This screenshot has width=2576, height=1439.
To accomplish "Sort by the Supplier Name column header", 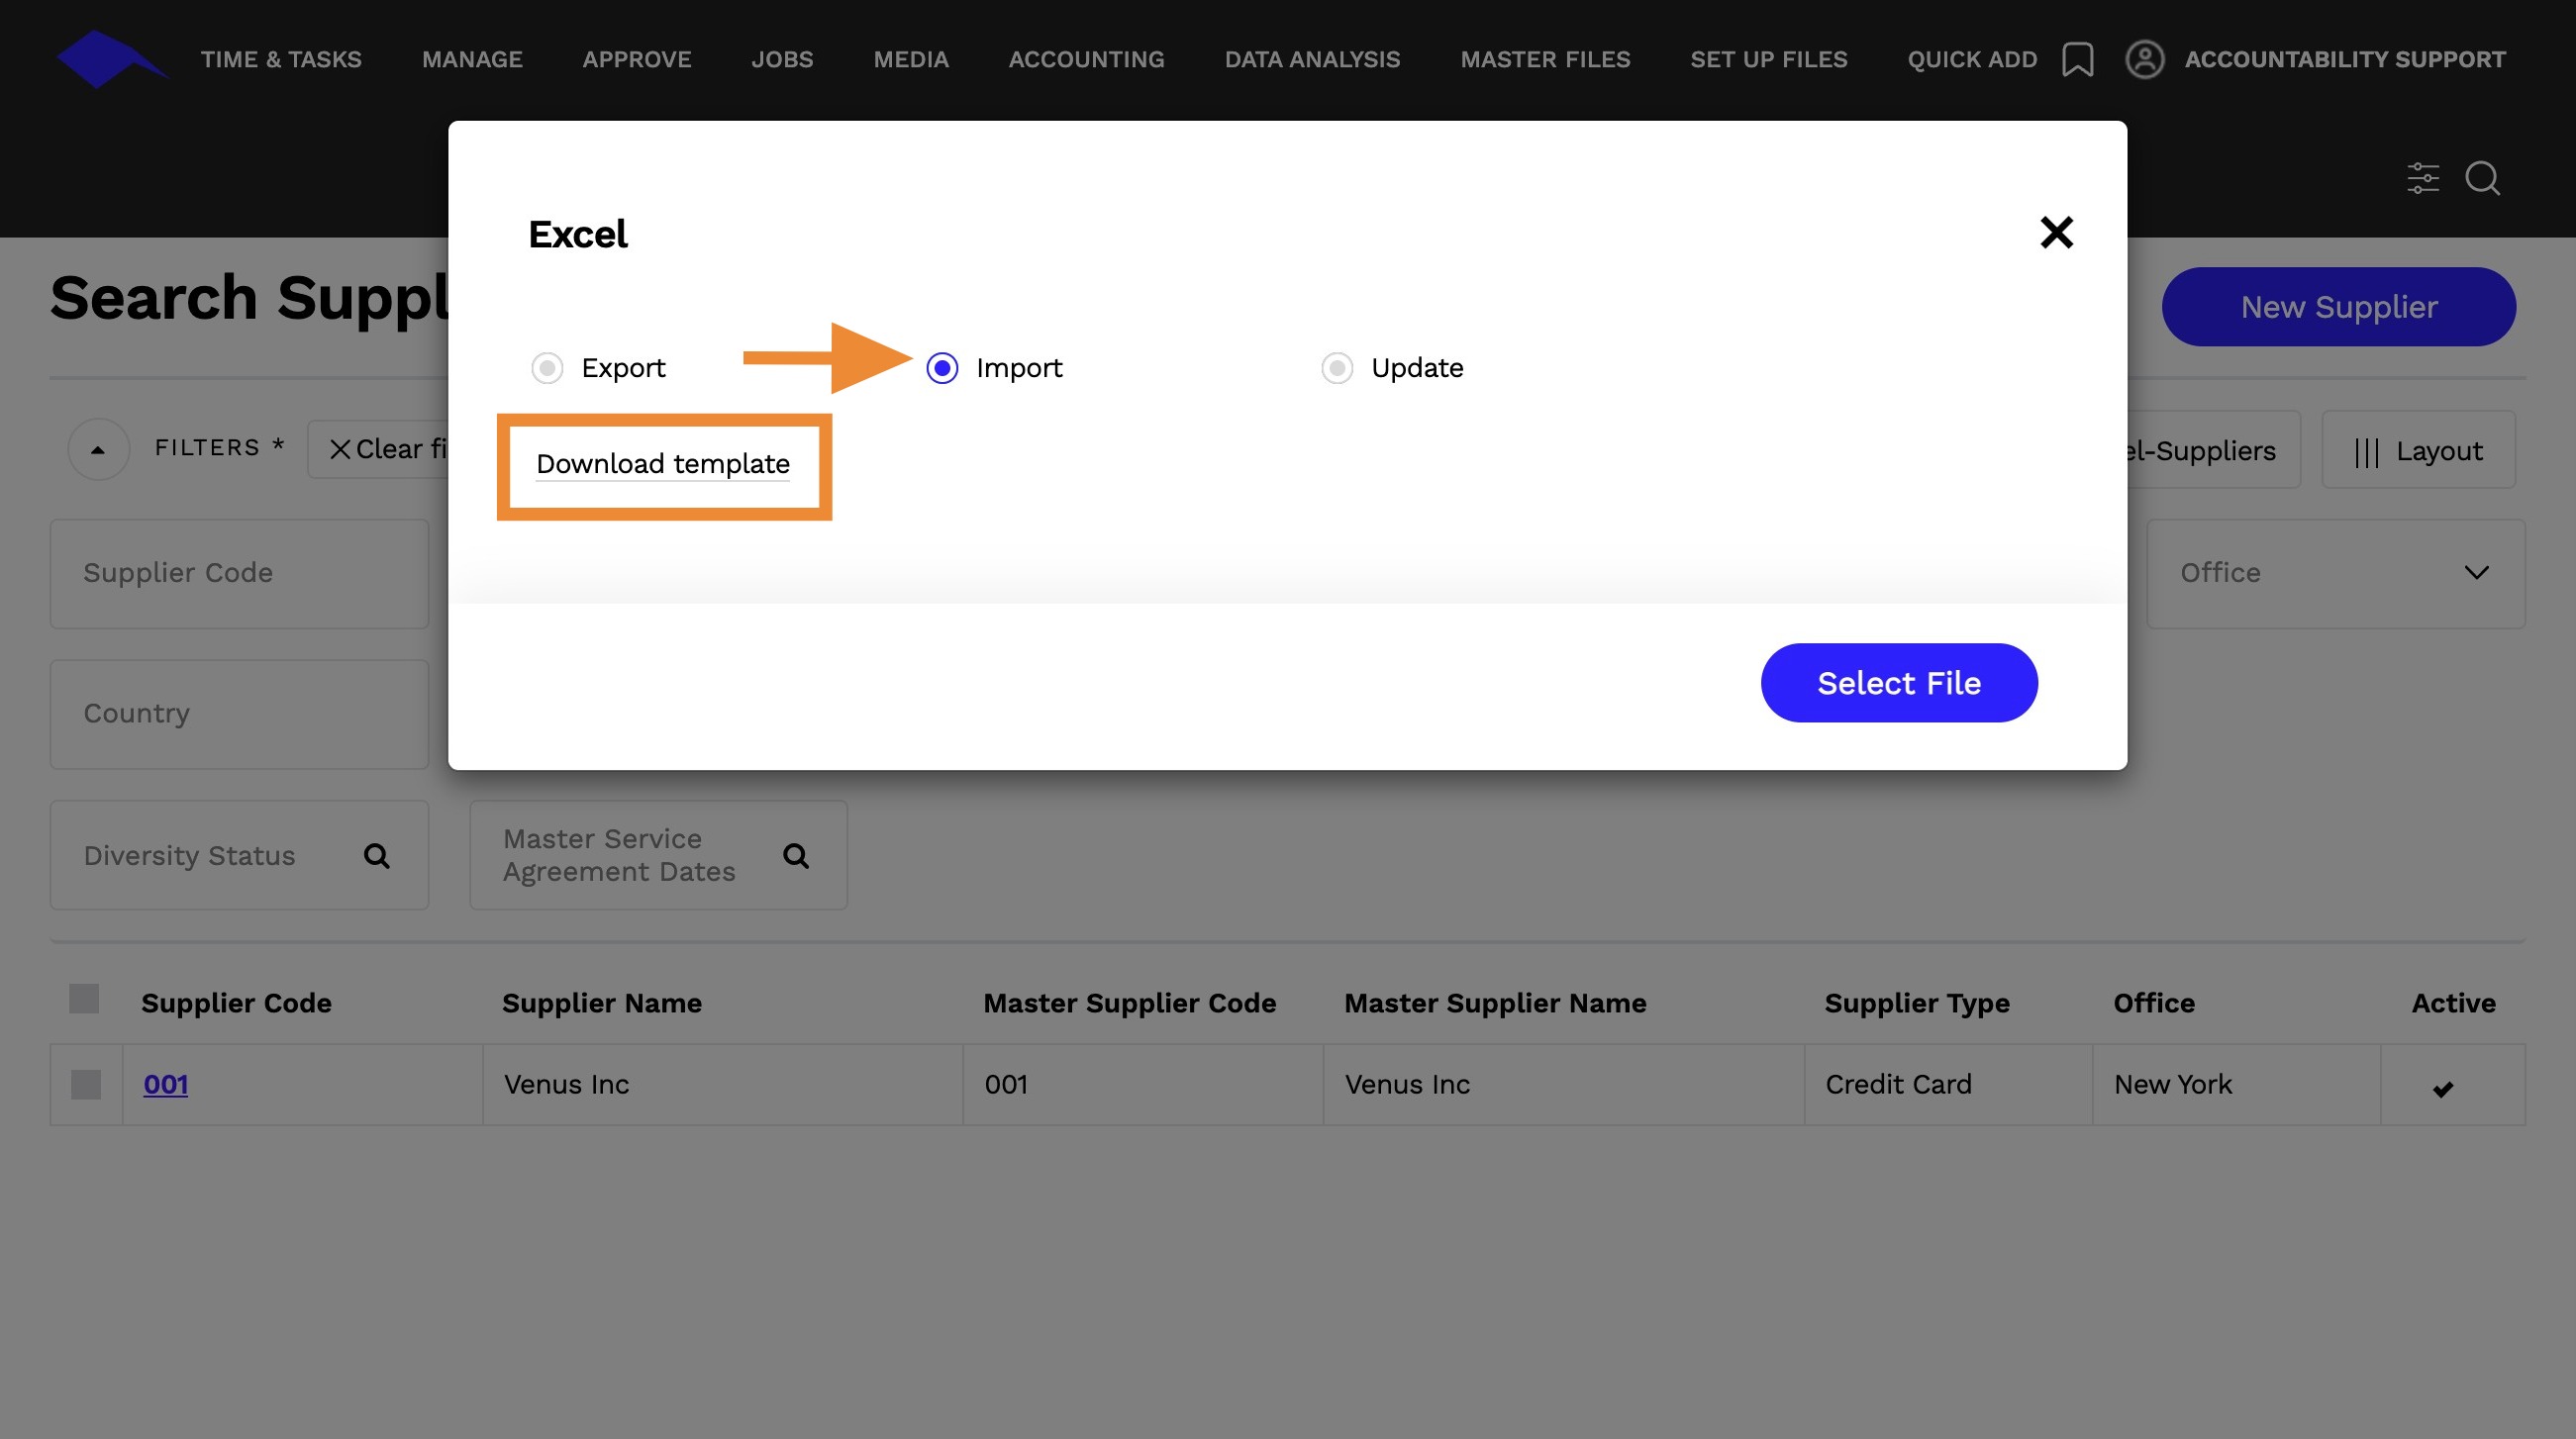I will coord(602,1003).
